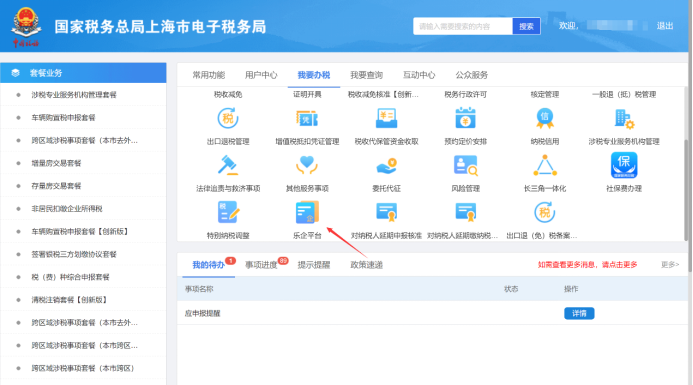693x385 pixels.
Task: Select 增量房交易套餐 in sidebar
Action: pos(56,163)
